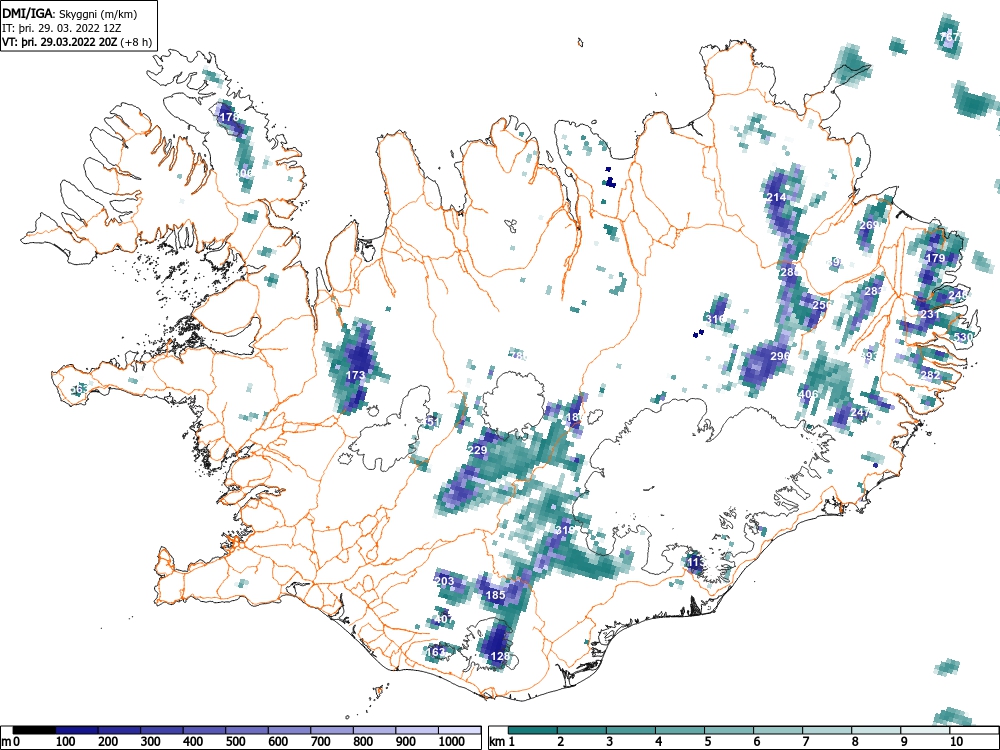Click the 5–6 km teal legend swatch

729,730
